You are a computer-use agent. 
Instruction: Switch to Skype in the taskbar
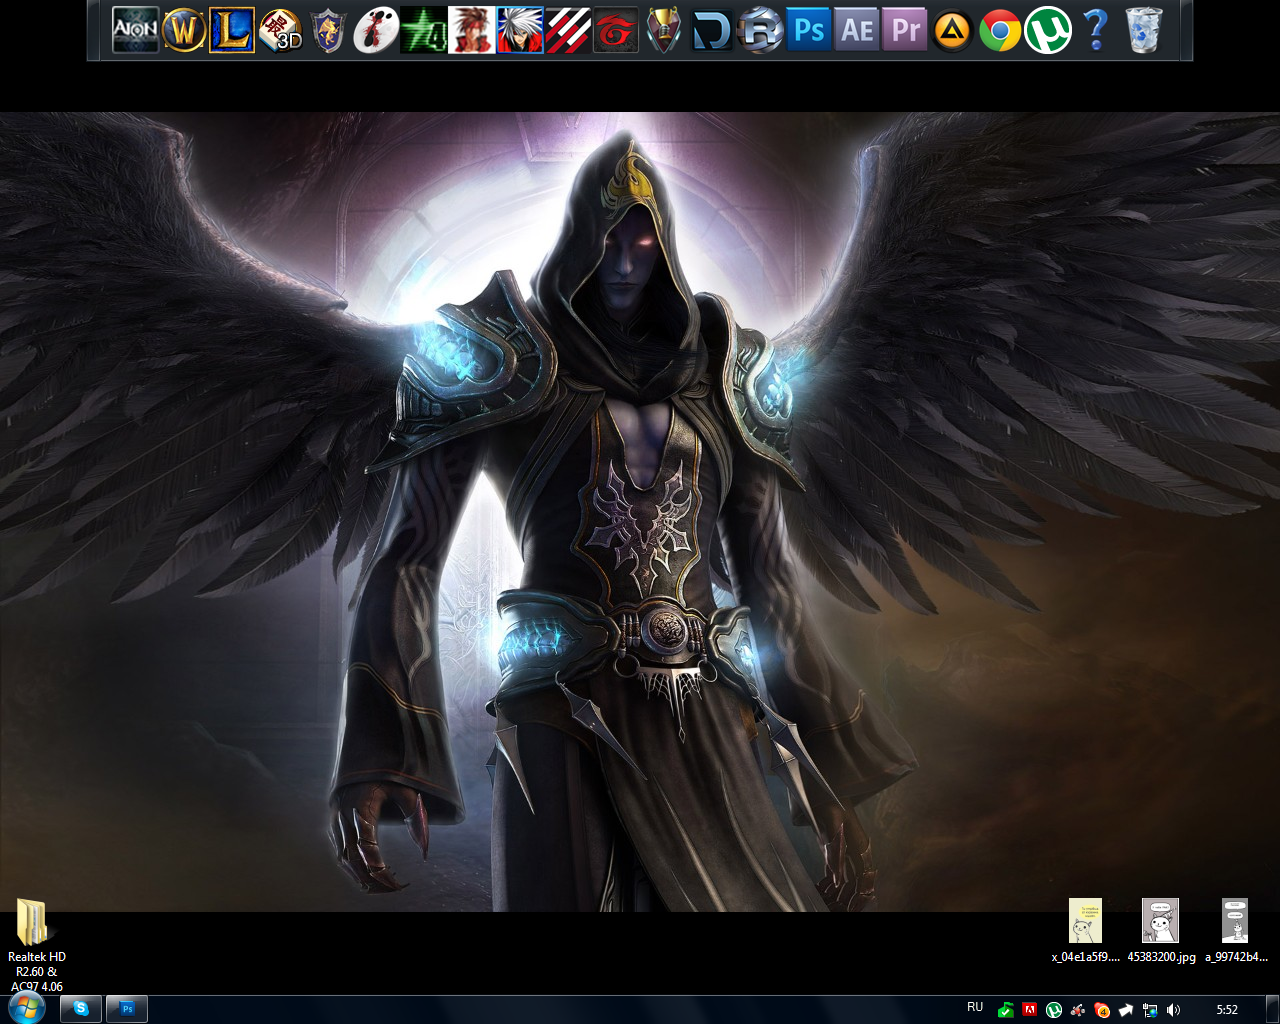pos(80,1009)
